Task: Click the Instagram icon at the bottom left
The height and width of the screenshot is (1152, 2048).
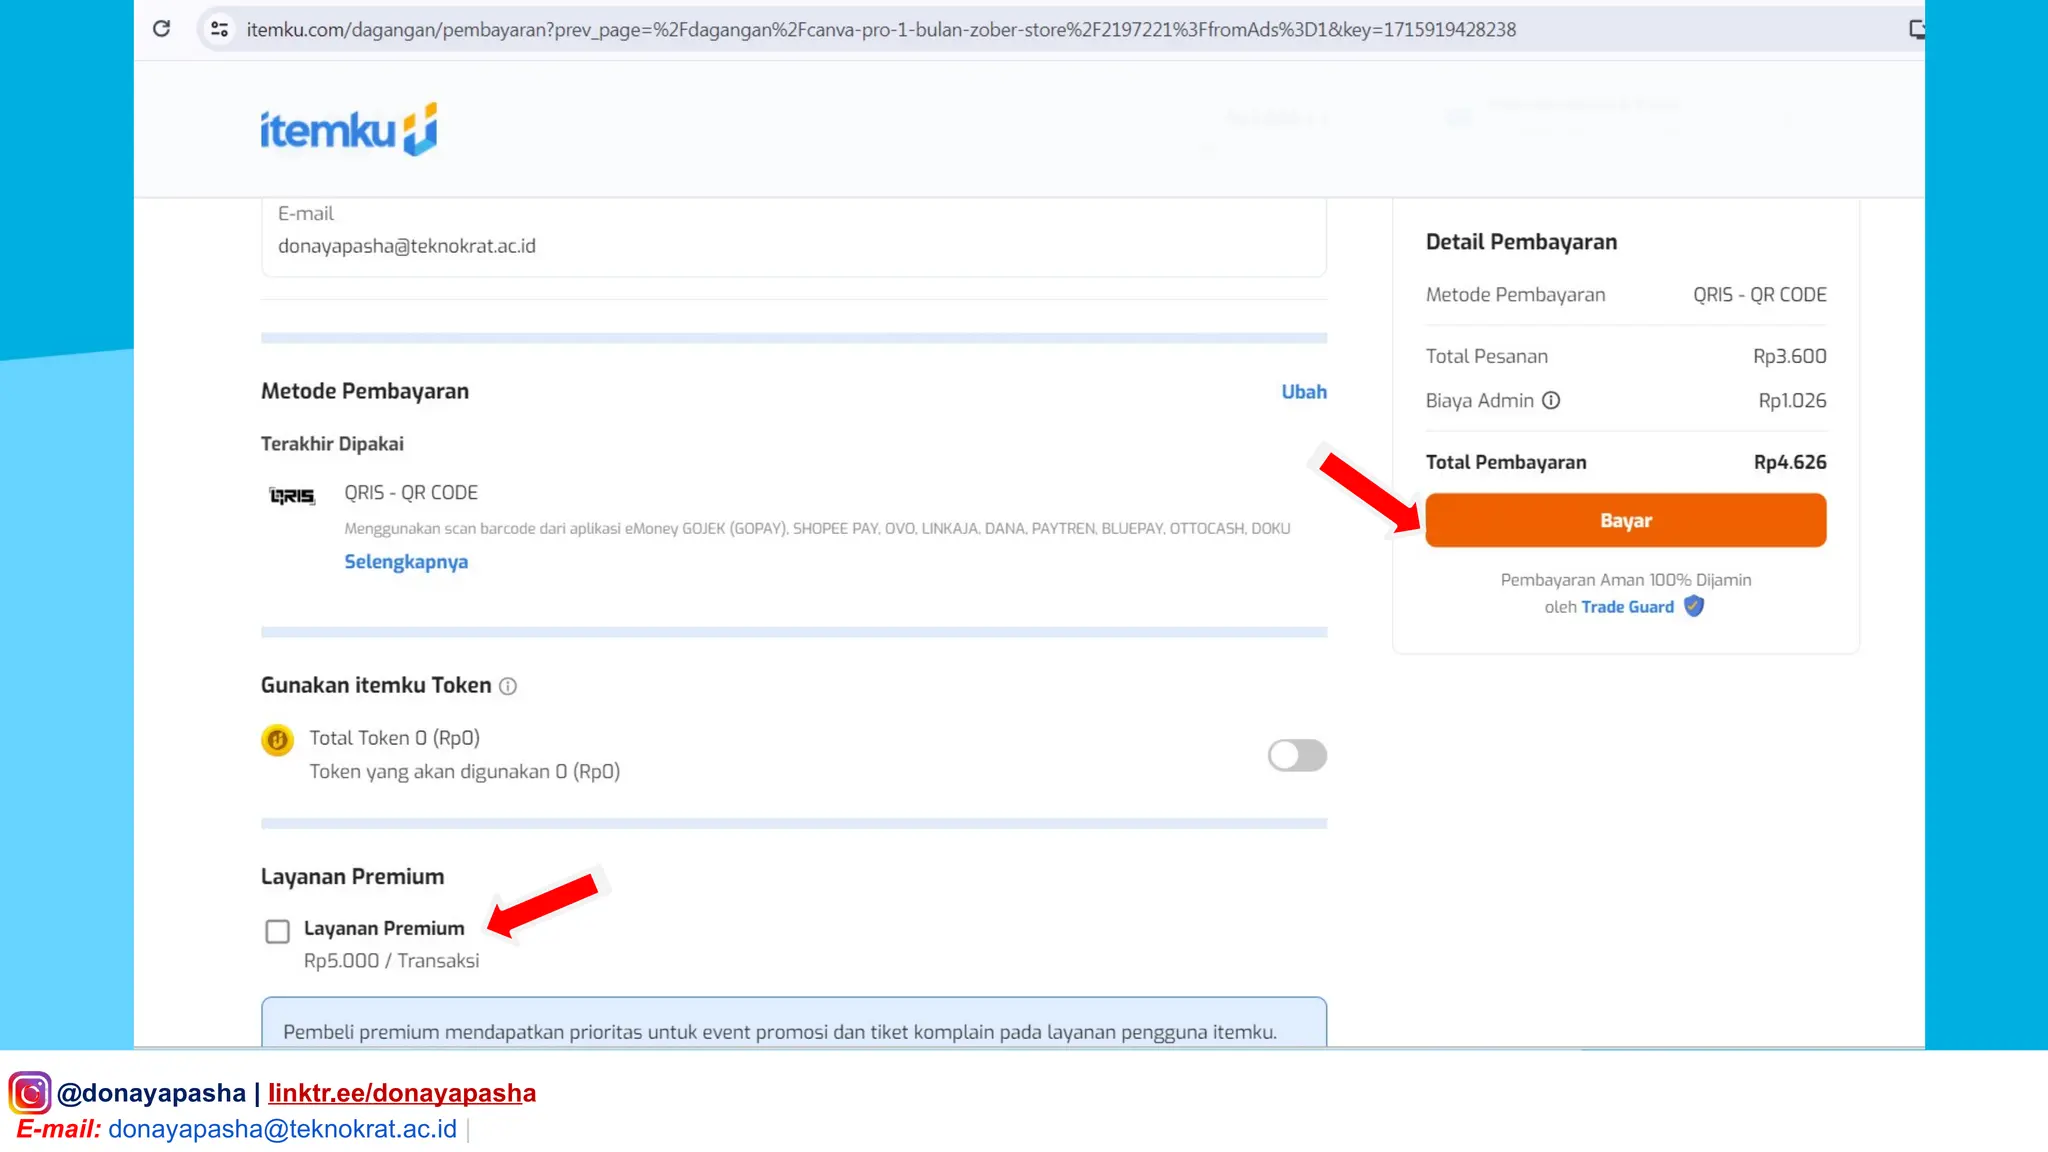Action: tap(30, 1093)
